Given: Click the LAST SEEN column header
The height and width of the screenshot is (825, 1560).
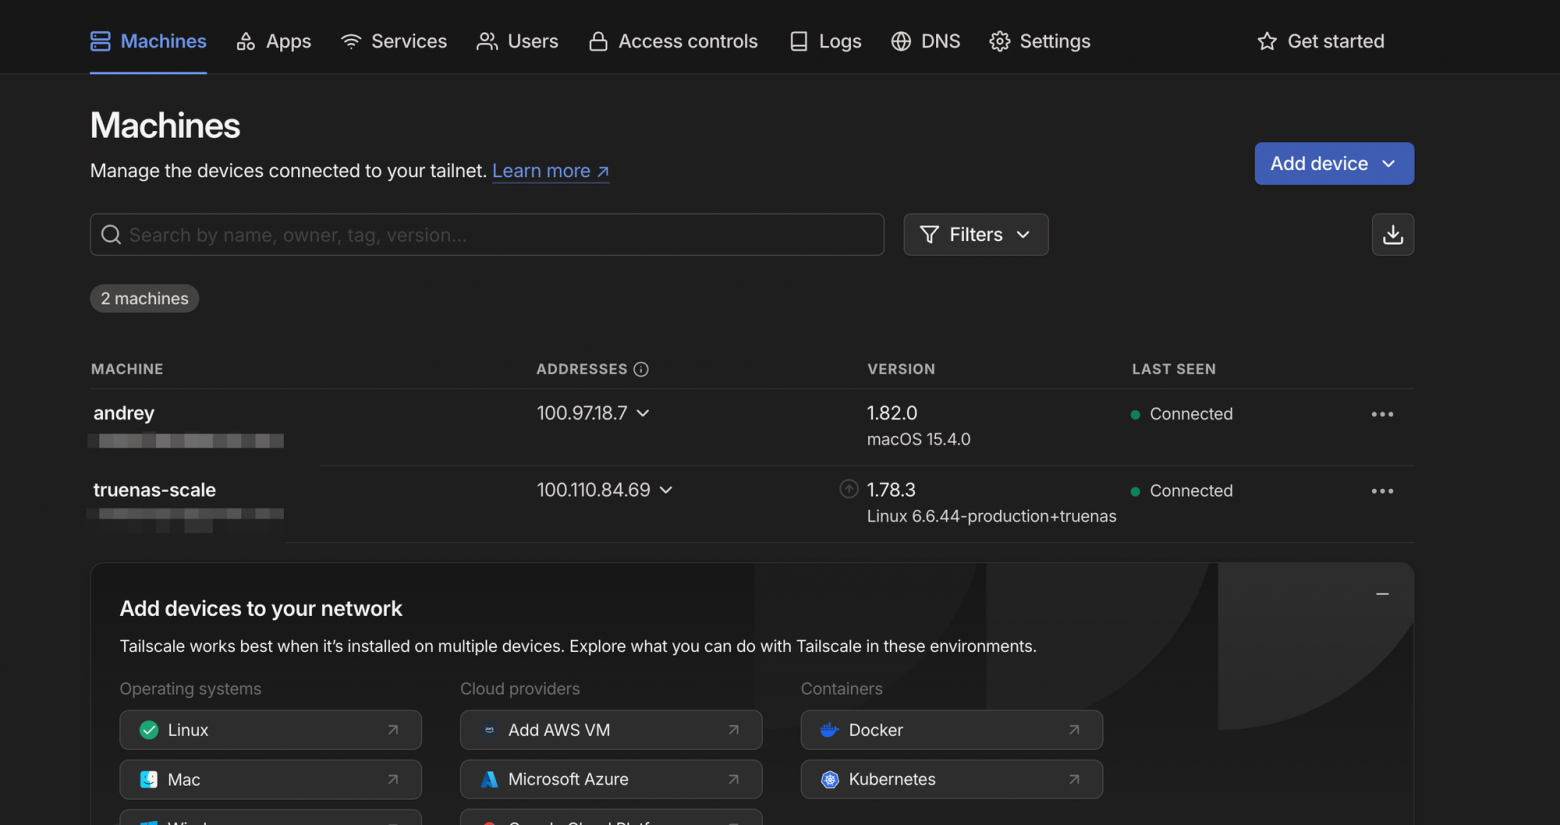Looking at the screenshot, I should [x=1174, y=369].
